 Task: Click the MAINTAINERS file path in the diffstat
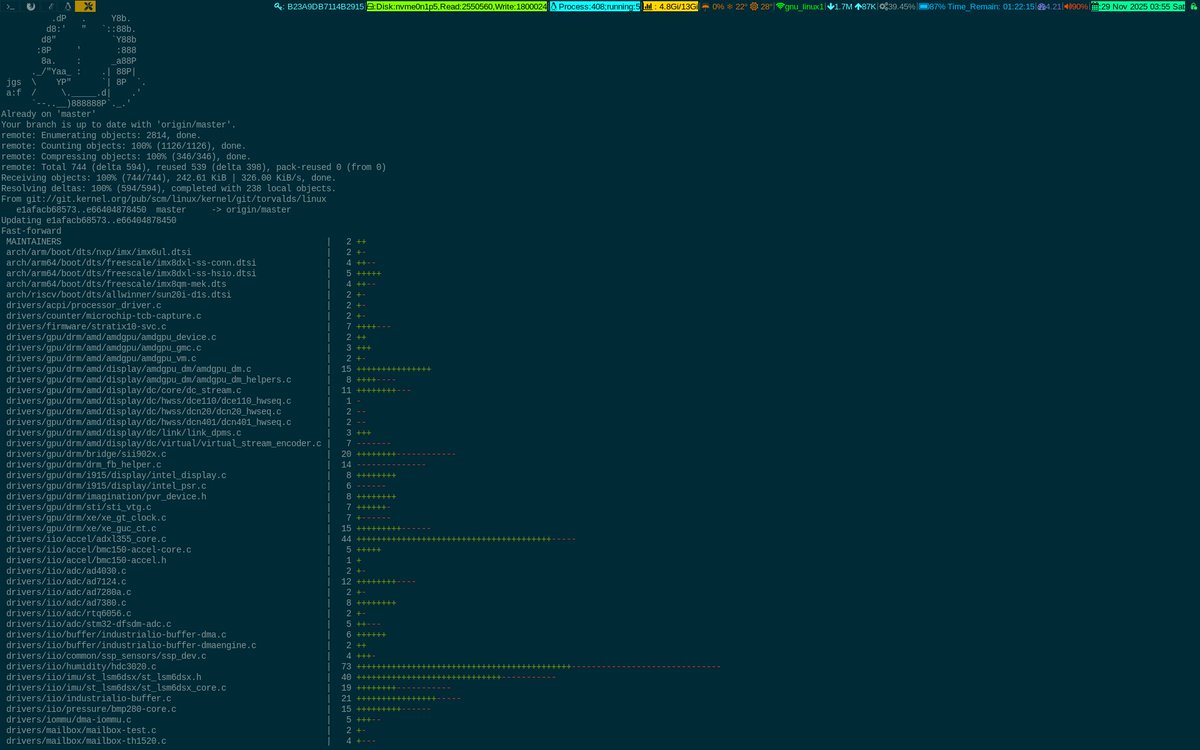point(34,241)
